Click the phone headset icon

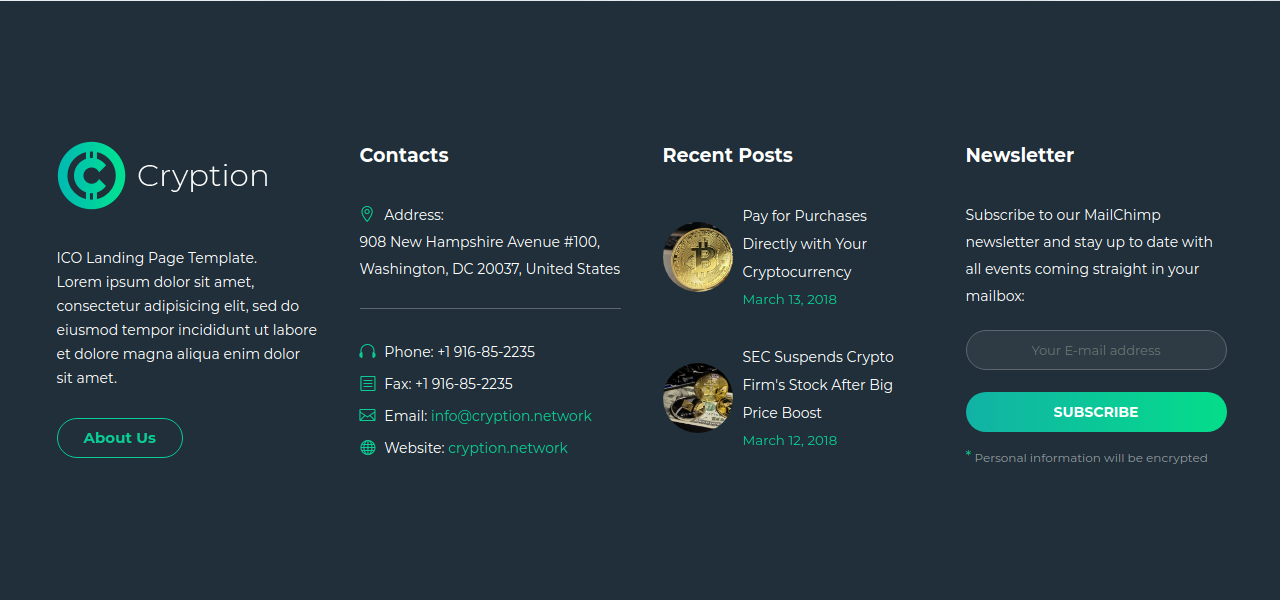click(x=367, y=352)
